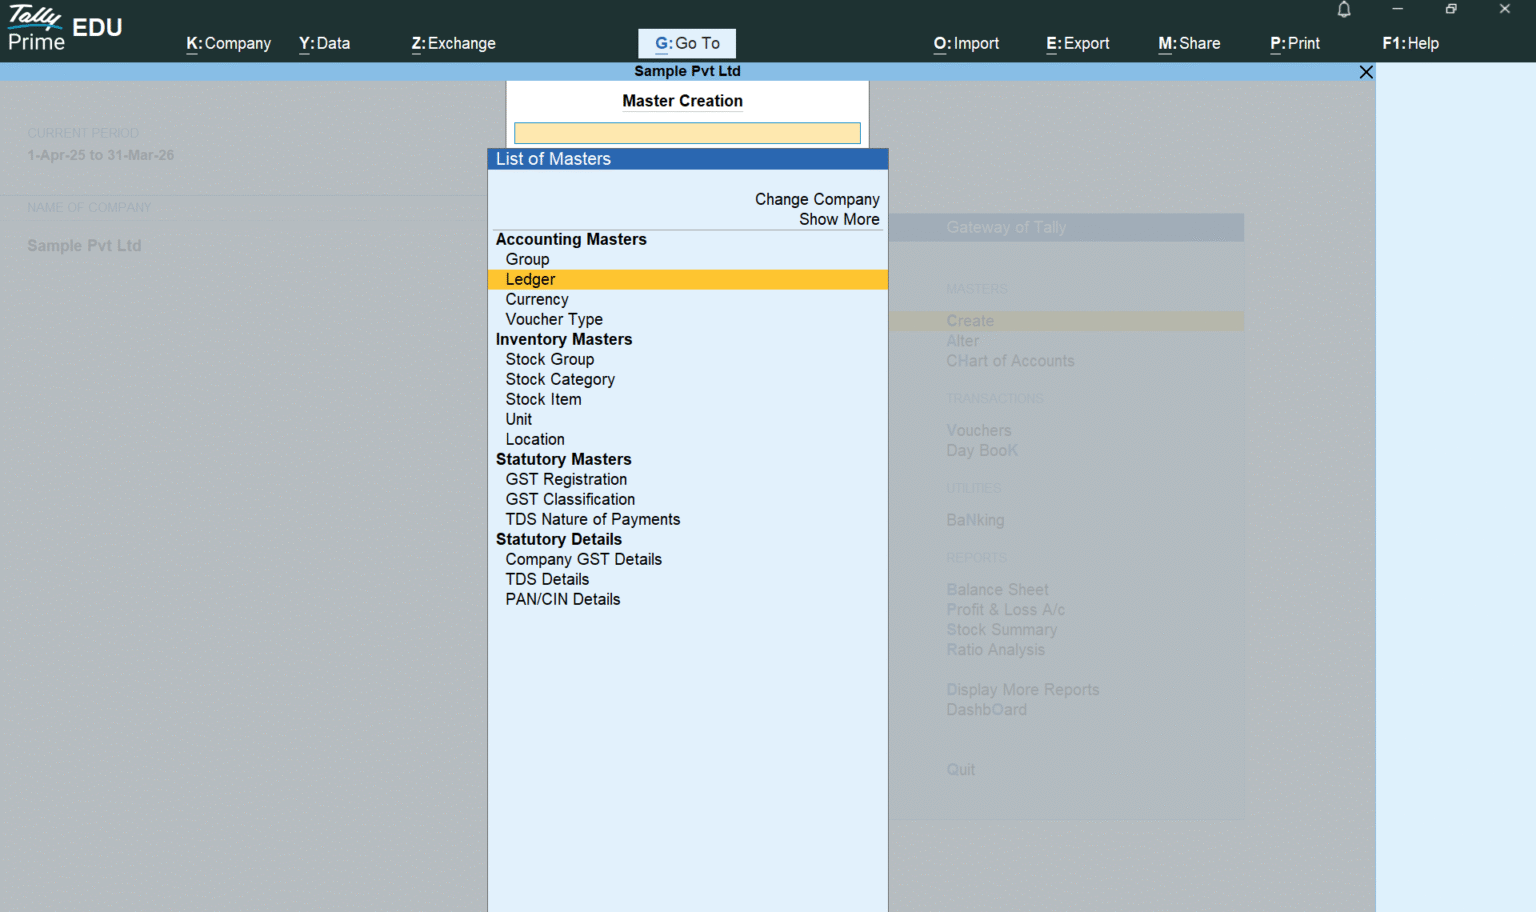
Task: Open the Exchange menu
Action: (453, 43)
